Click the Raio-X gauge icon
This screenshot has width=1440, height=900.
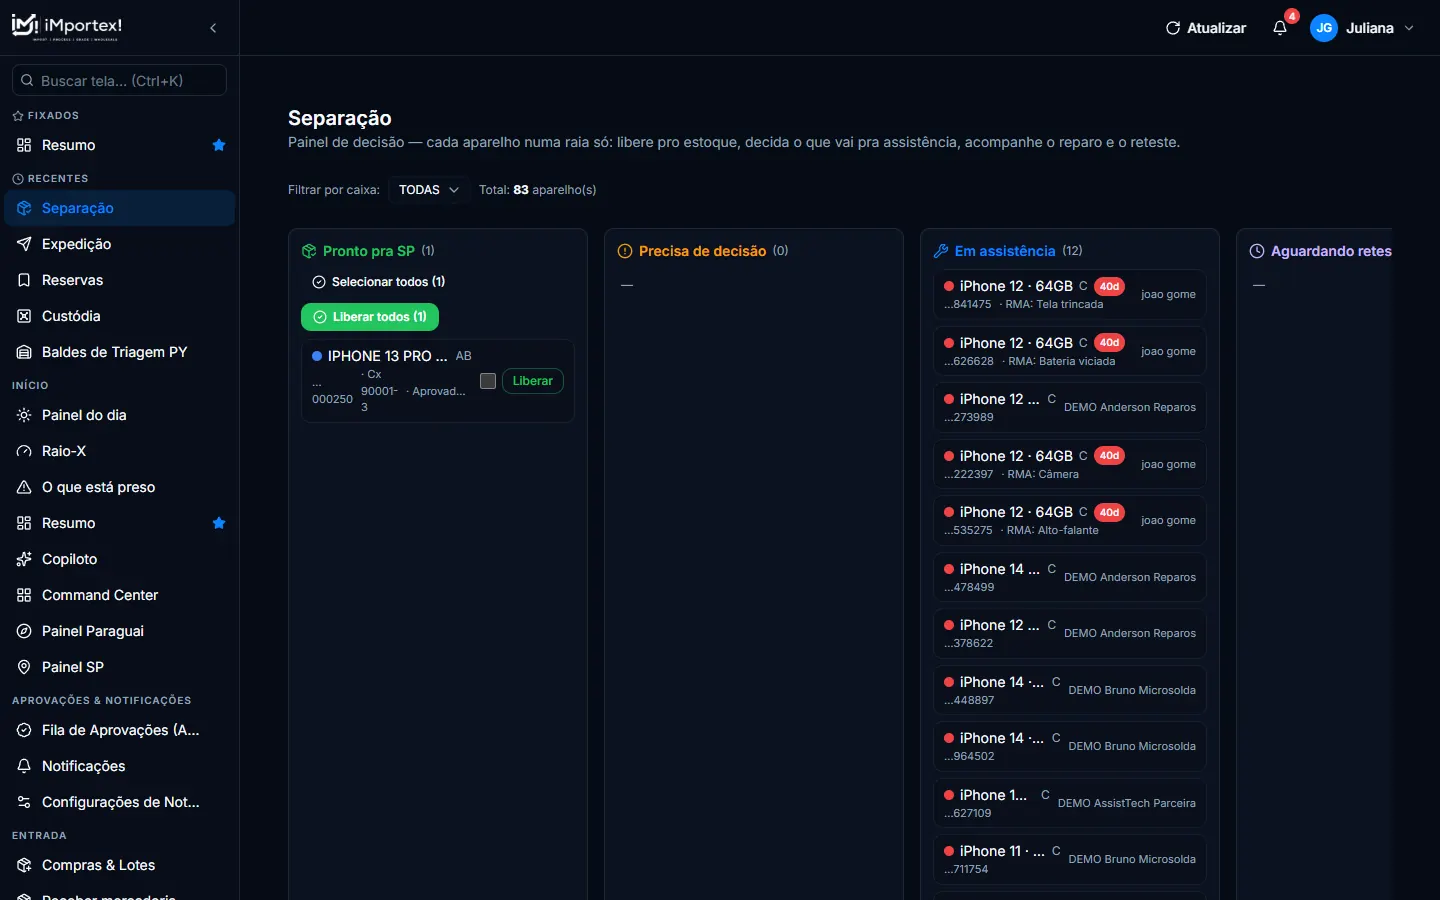[x=24, y=451]
